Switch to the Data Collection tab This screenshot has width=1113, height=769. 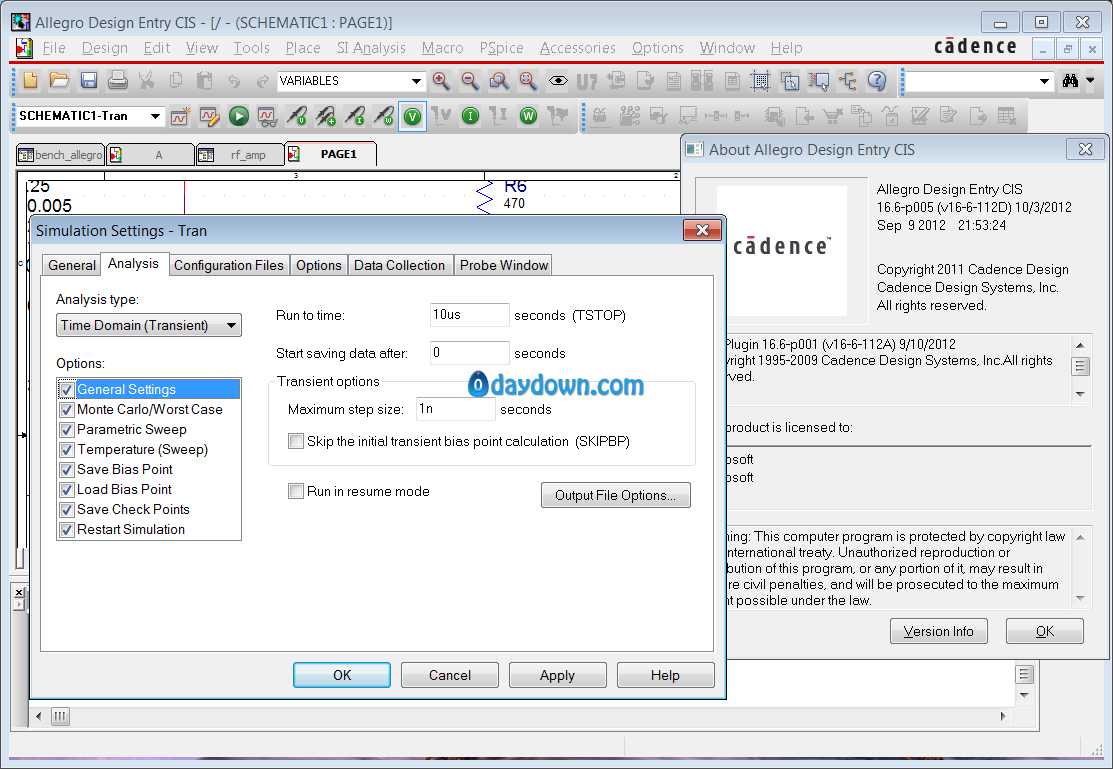399,265
